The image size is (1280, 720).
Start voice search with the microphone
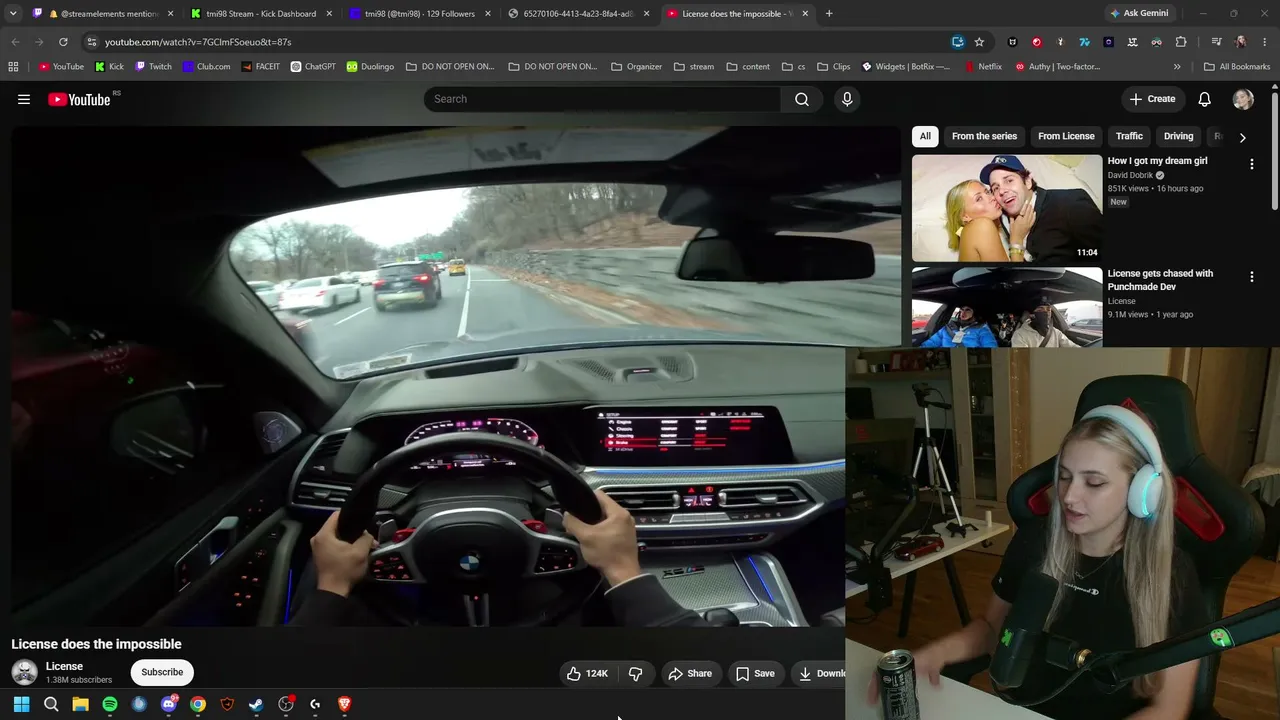tap(847, 99)
